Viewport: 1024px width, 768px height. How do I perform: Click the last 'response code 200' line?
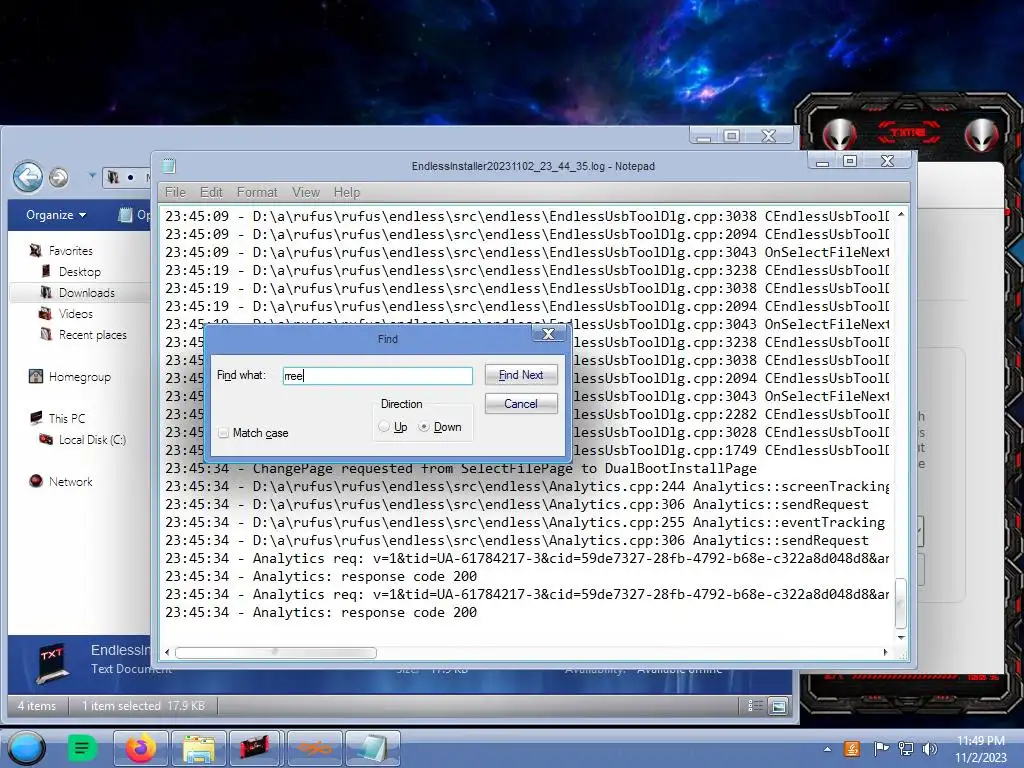tap(321, 613)
